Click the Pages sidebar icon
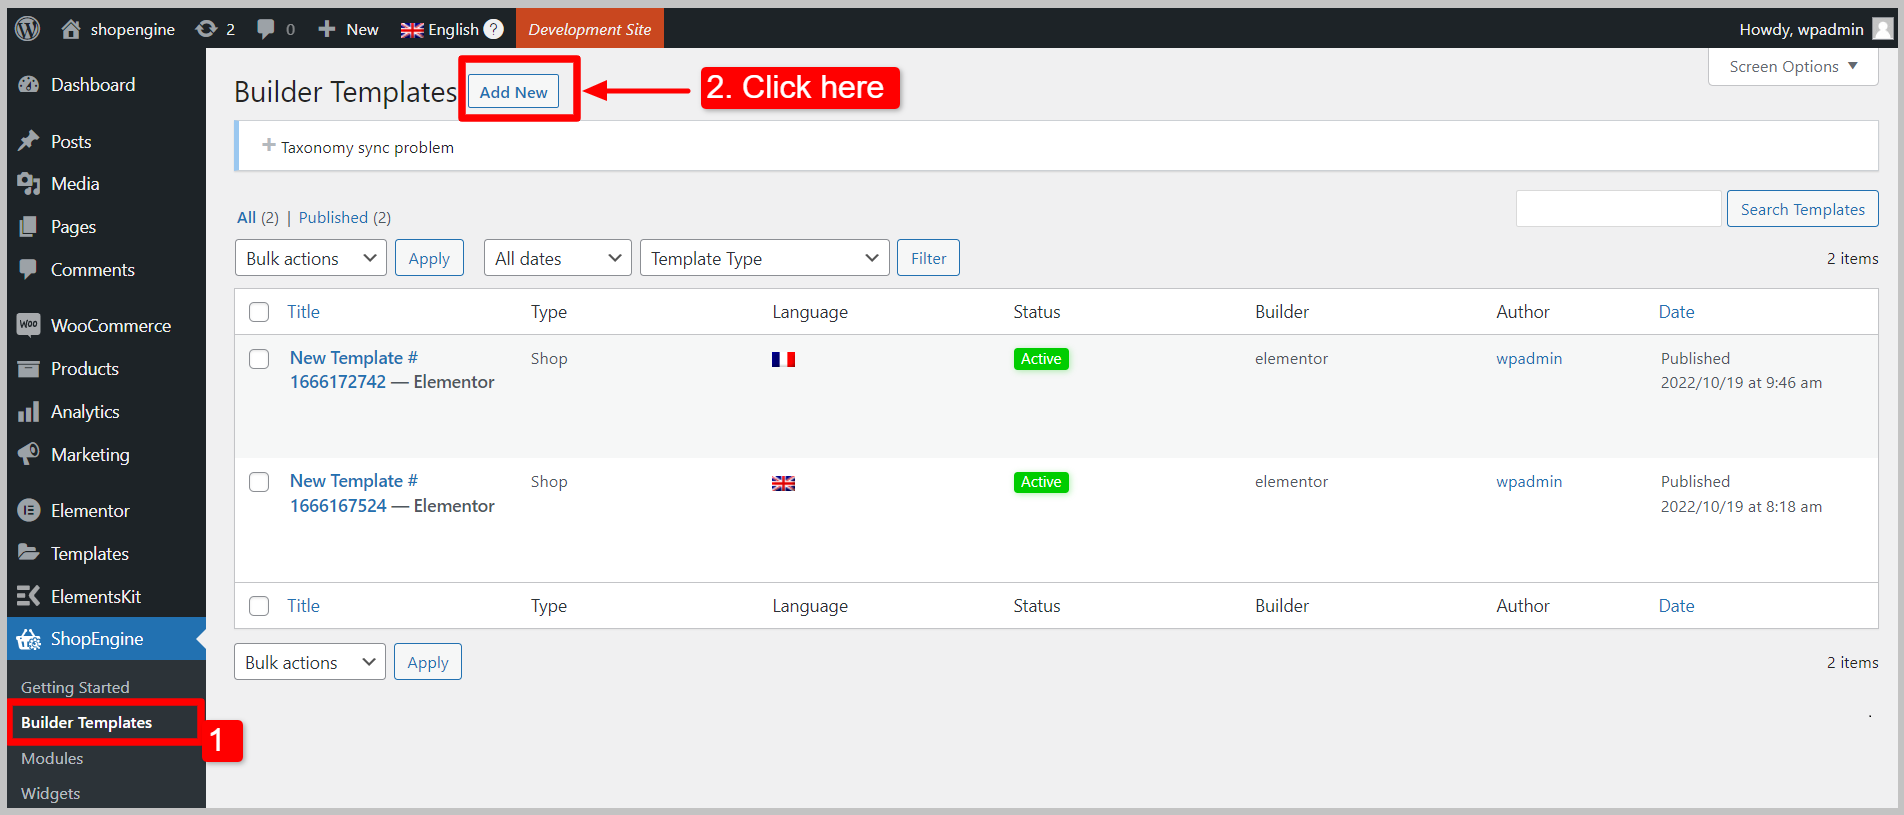This screenshot has height=815, width=1904. 28,227
